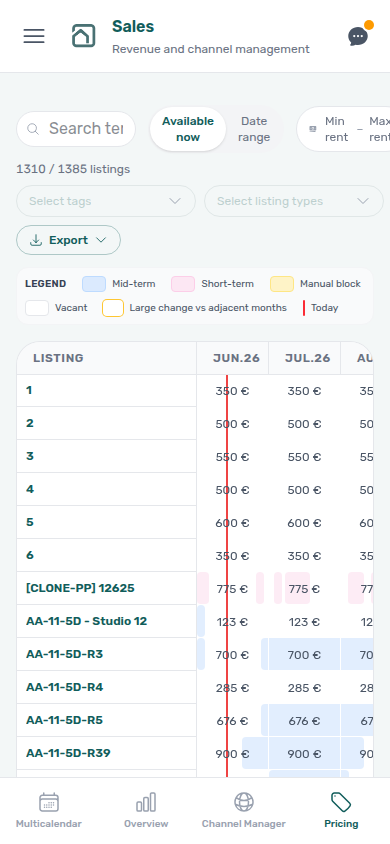Go to the Overview tab

146,811
